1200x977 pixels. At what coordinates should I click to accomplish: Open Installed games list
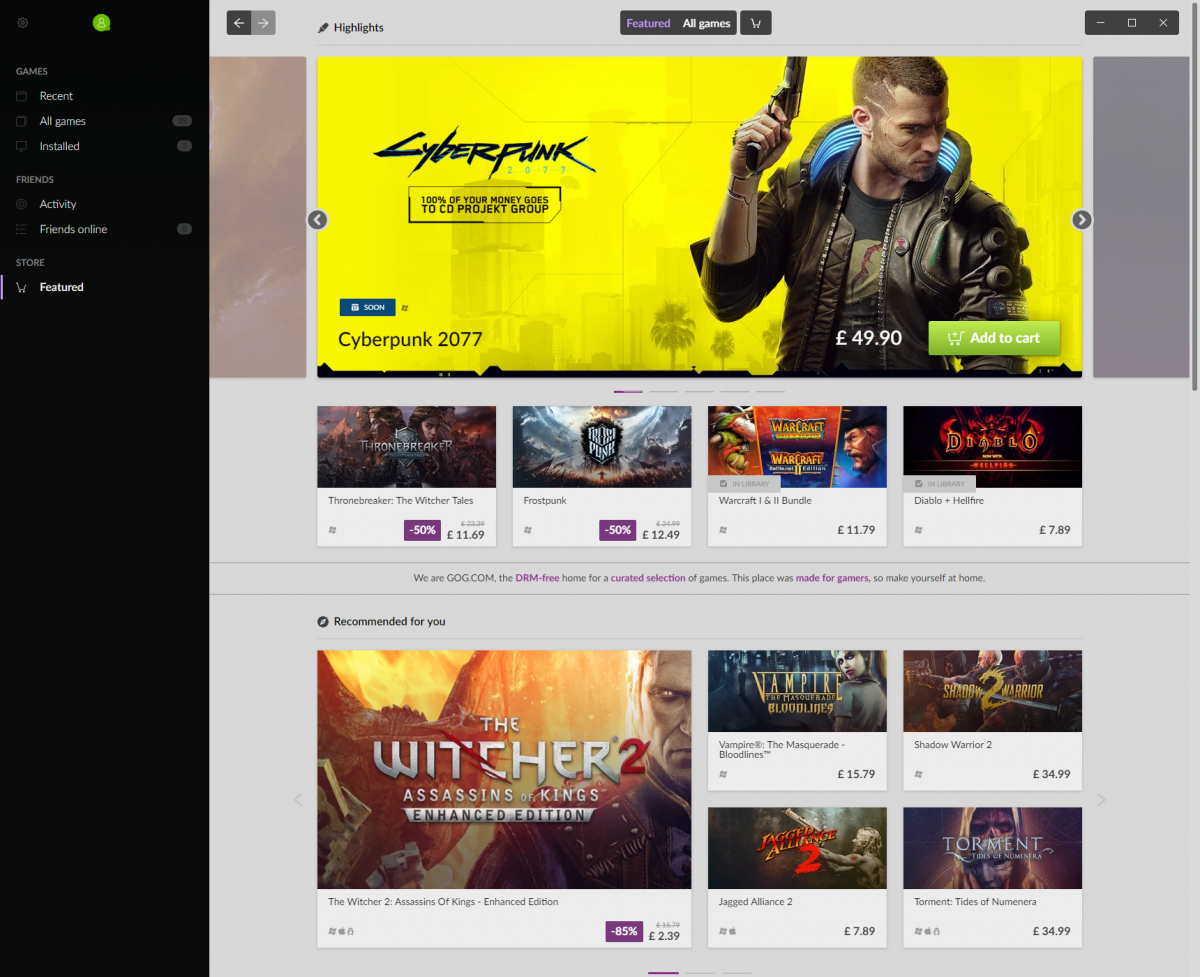(x=59, y=146)
